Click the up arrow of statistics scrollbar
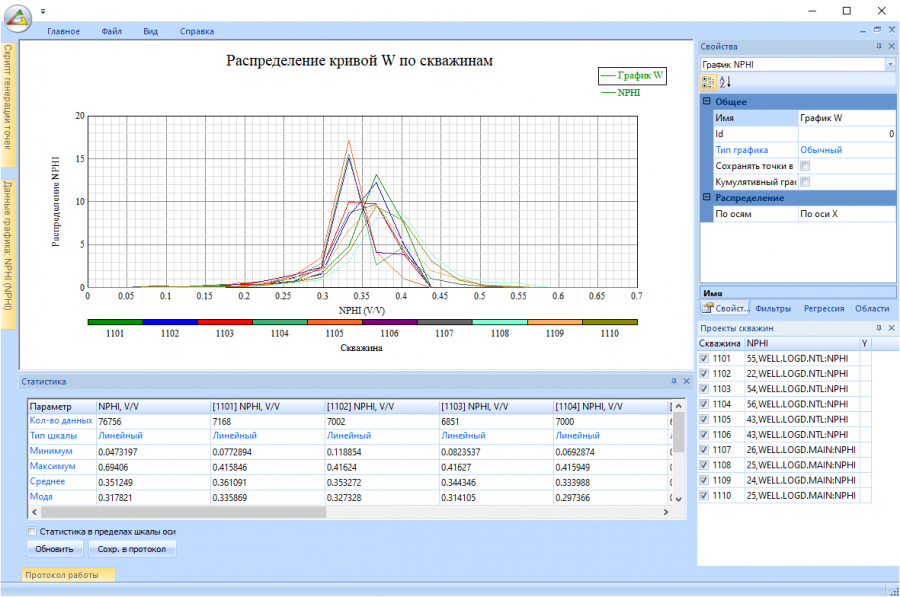This screenshot has height=597, width=900. (x=678, y=406)
